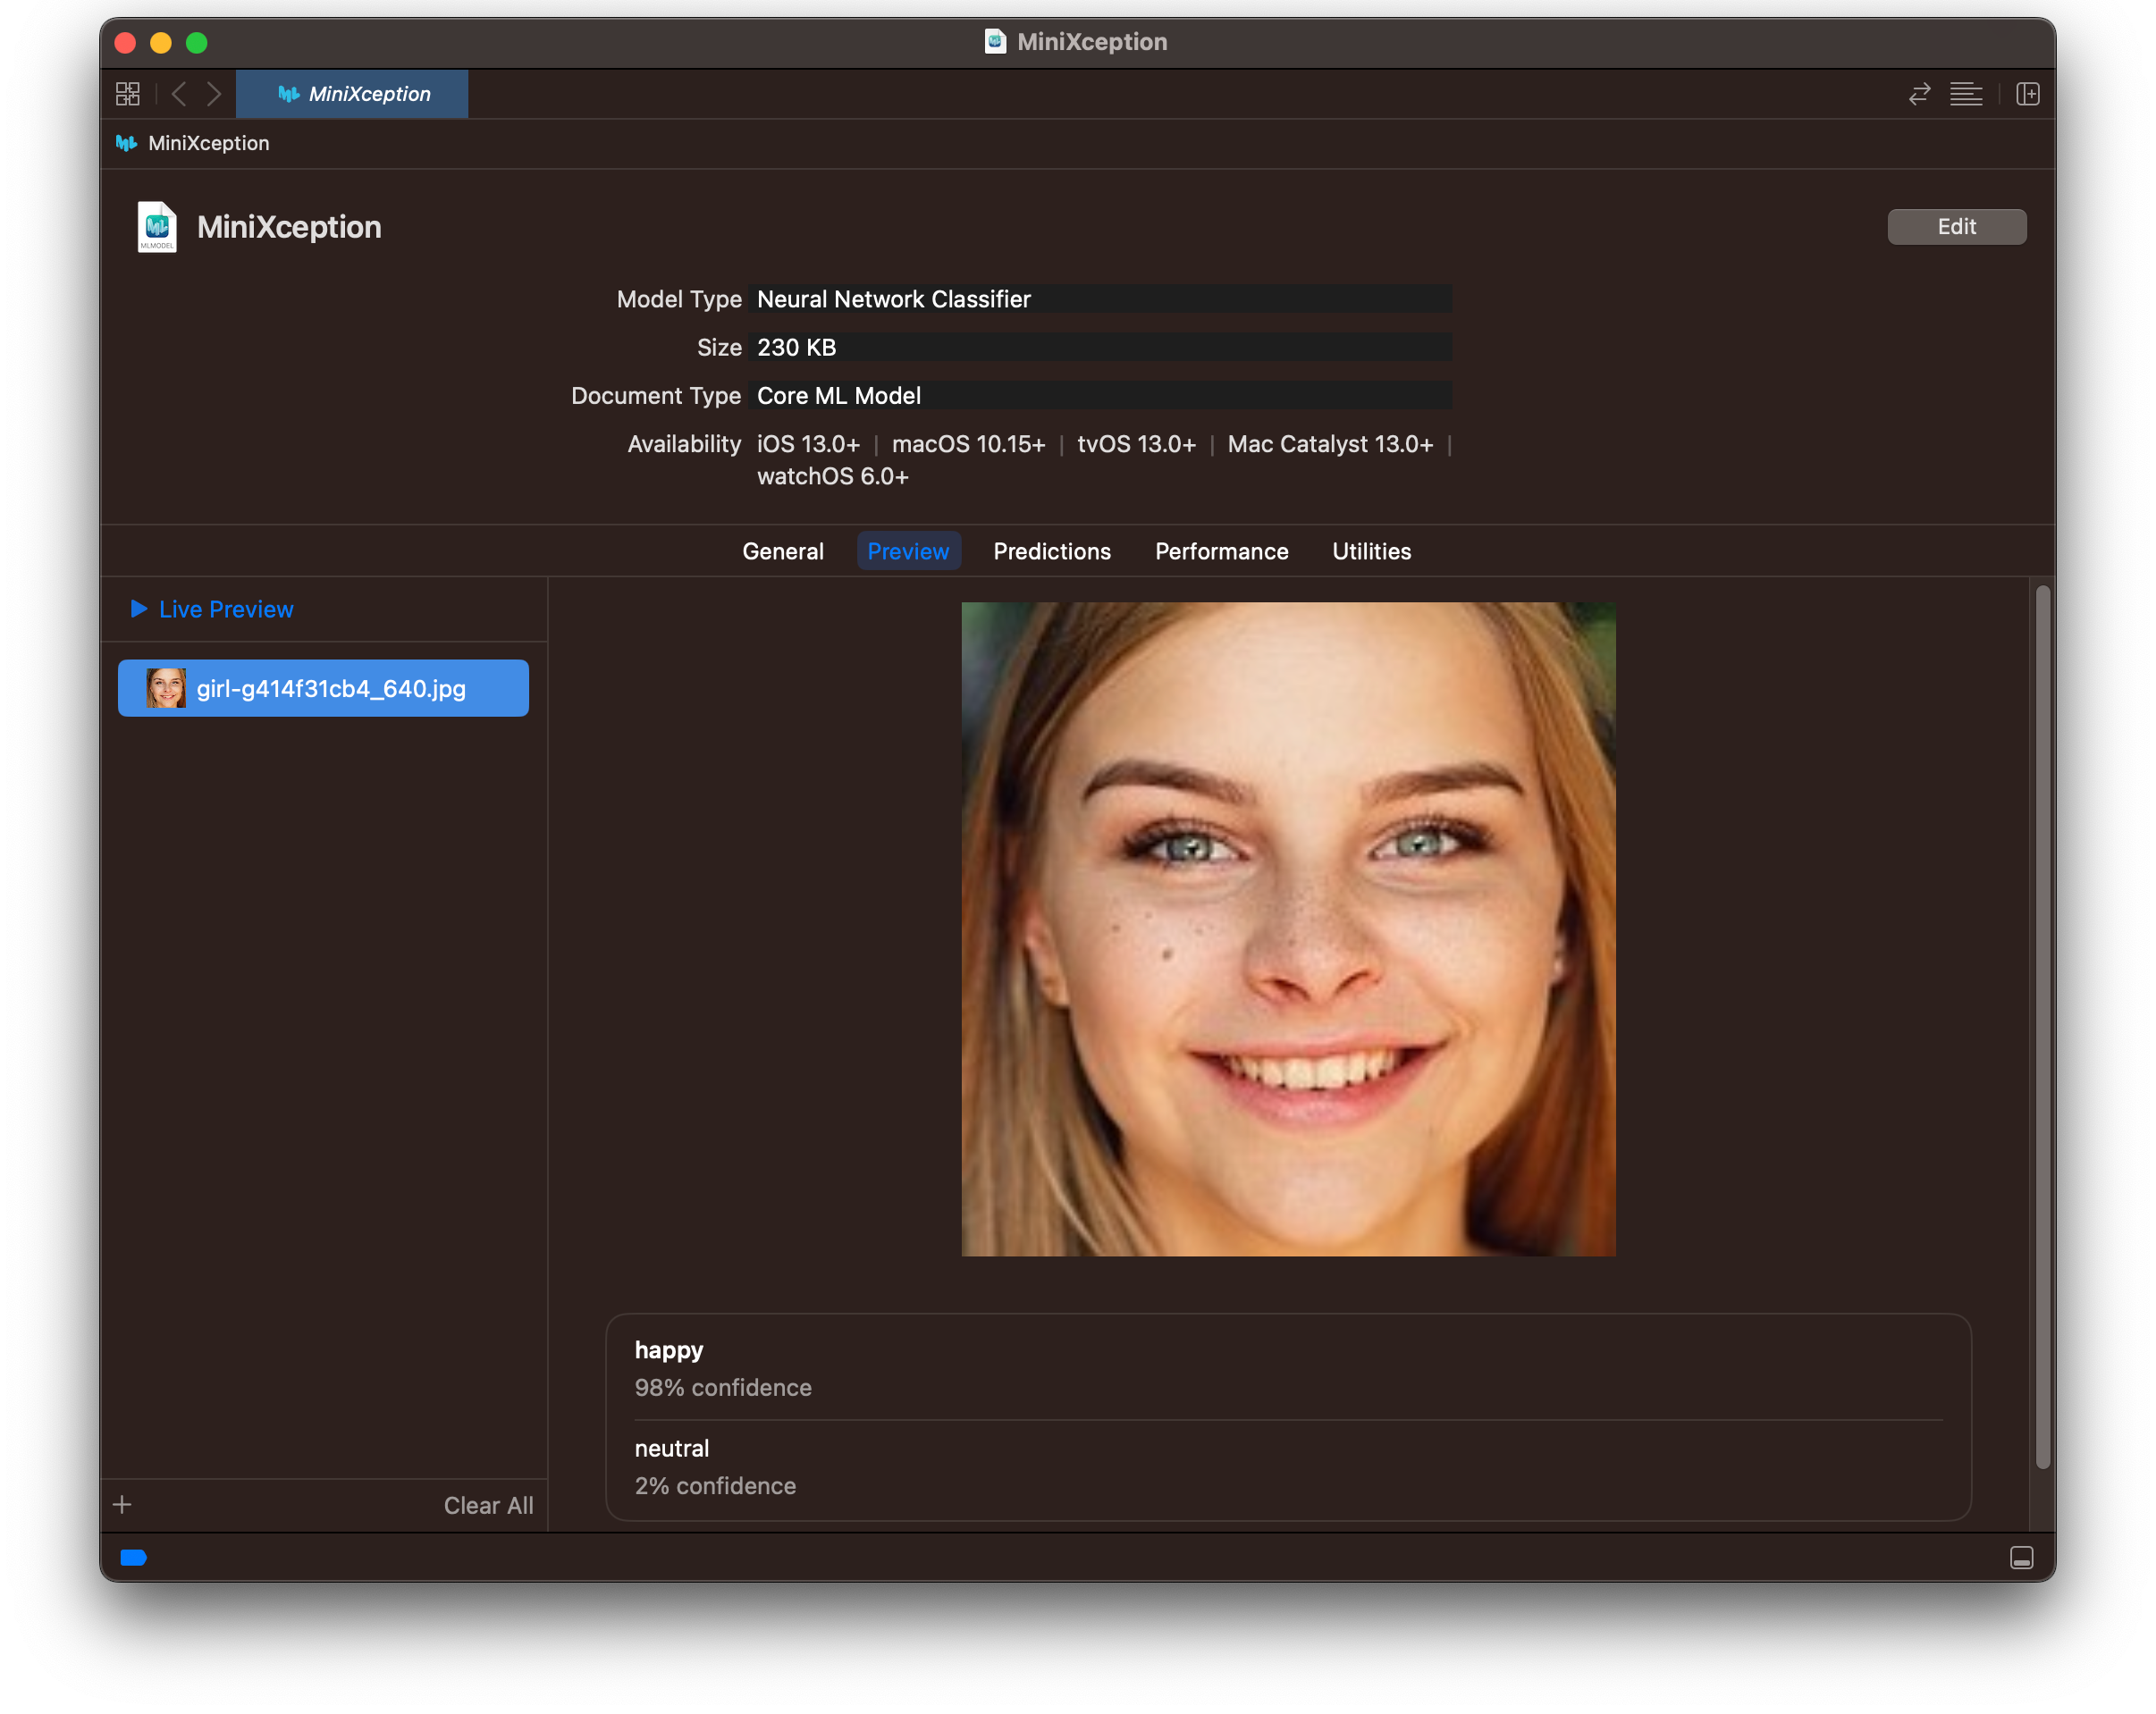
Task: Switch to the General tab
Action: [782, 551]
